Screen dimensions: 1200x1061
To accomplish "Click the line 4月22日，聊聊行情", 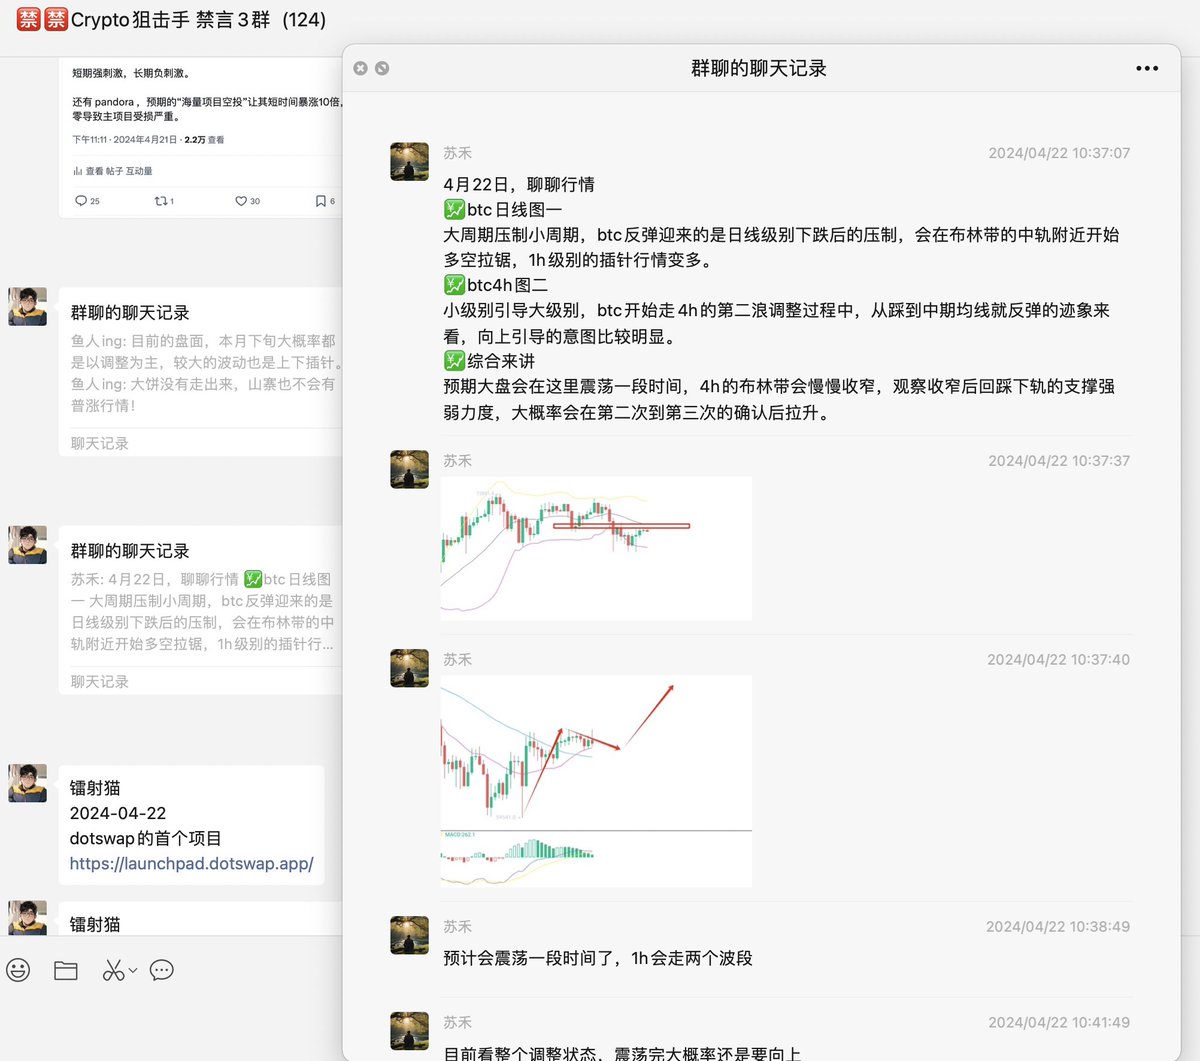I will coord(519,184).
